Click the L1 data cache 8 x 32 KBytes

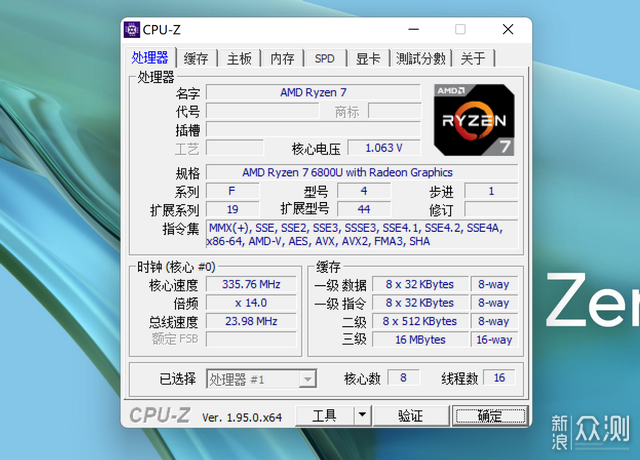point(420,284)
